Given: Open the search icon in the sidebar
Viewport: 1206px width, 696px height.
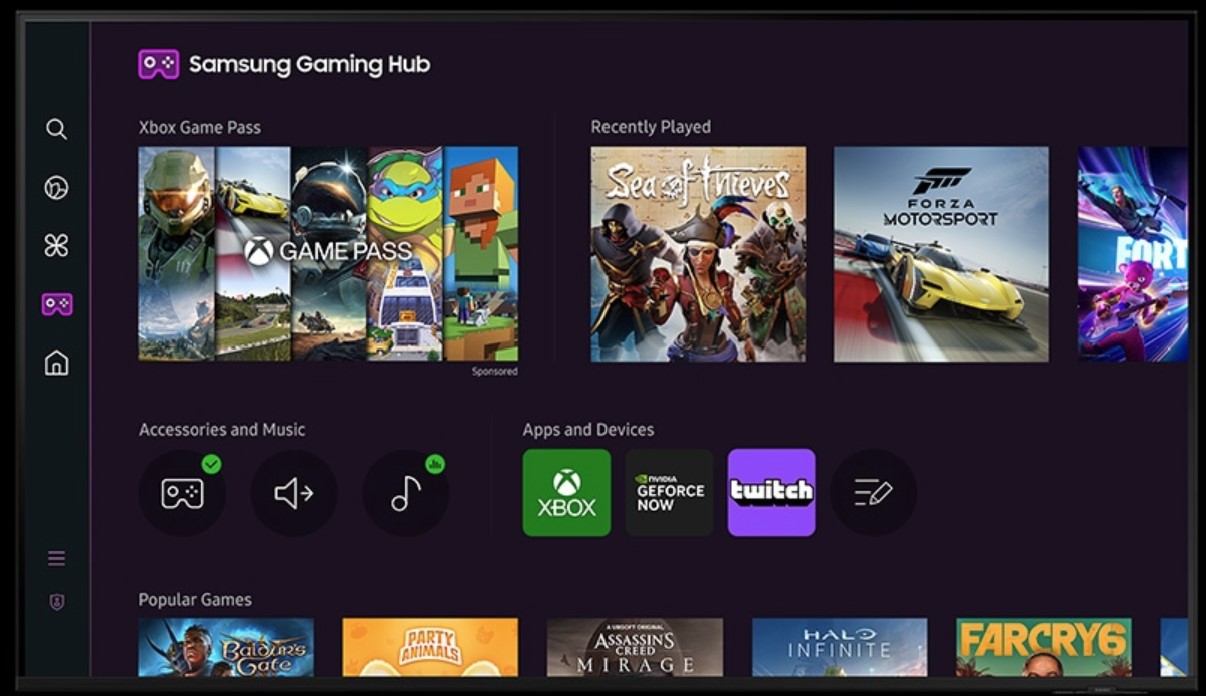Looking at the screenshot, I should (56, 129).
